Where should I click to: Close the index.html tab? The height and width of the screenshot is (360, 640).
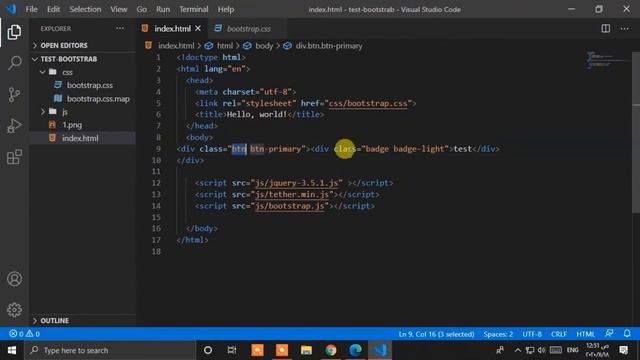(x=198, y=29)
